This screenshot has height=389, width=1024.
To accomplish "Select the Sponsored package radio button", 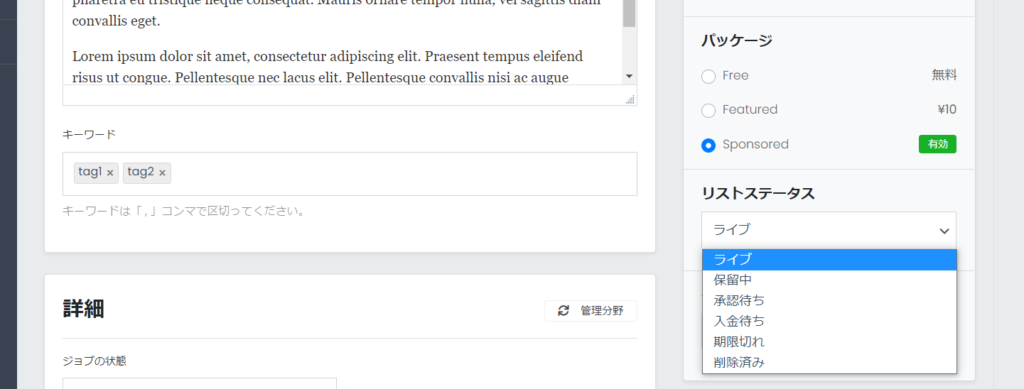I will point(709,145).
